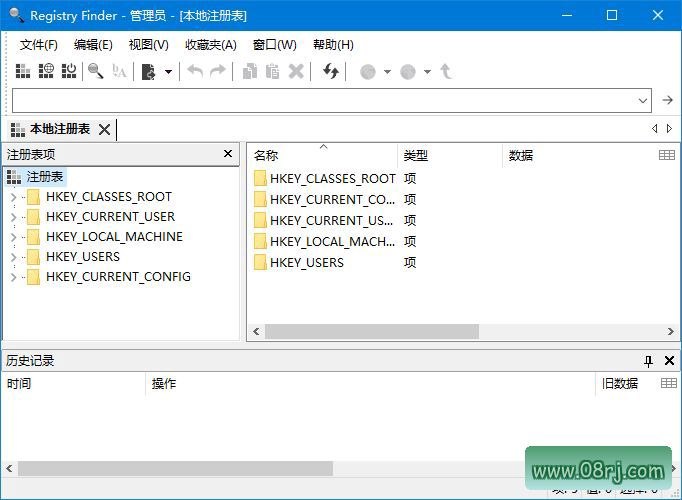Sort by the 名称 column header

pos(322,155)
